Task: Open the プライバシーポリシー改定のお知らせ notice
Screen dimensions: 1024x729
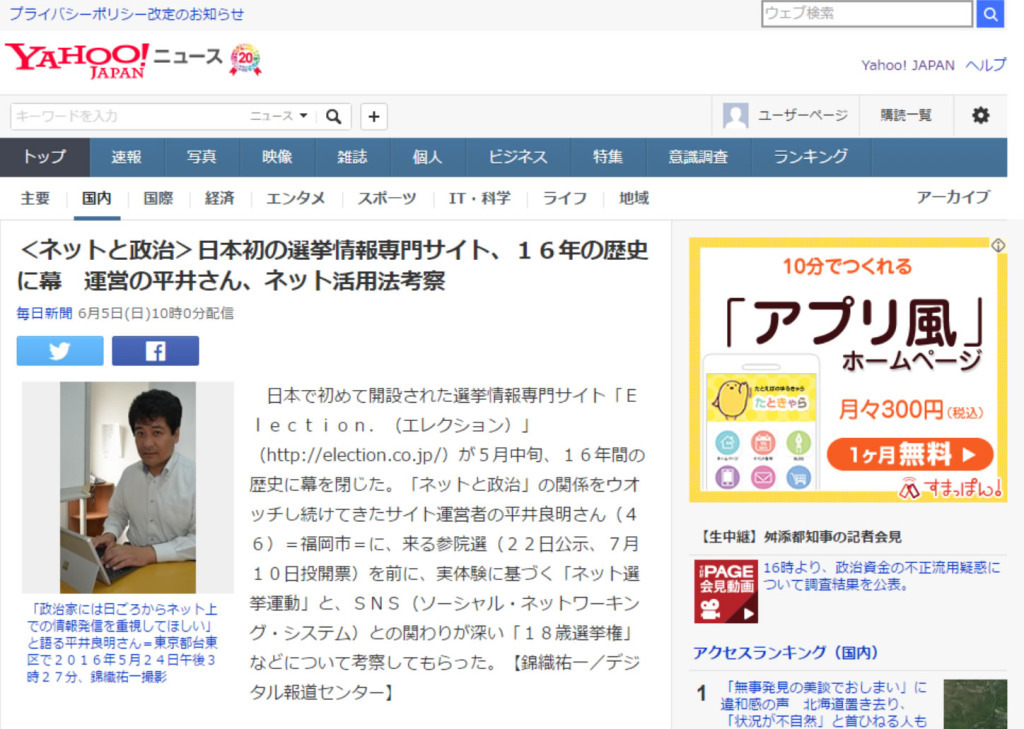Action: pyautogui.click(x=126, y=14)
